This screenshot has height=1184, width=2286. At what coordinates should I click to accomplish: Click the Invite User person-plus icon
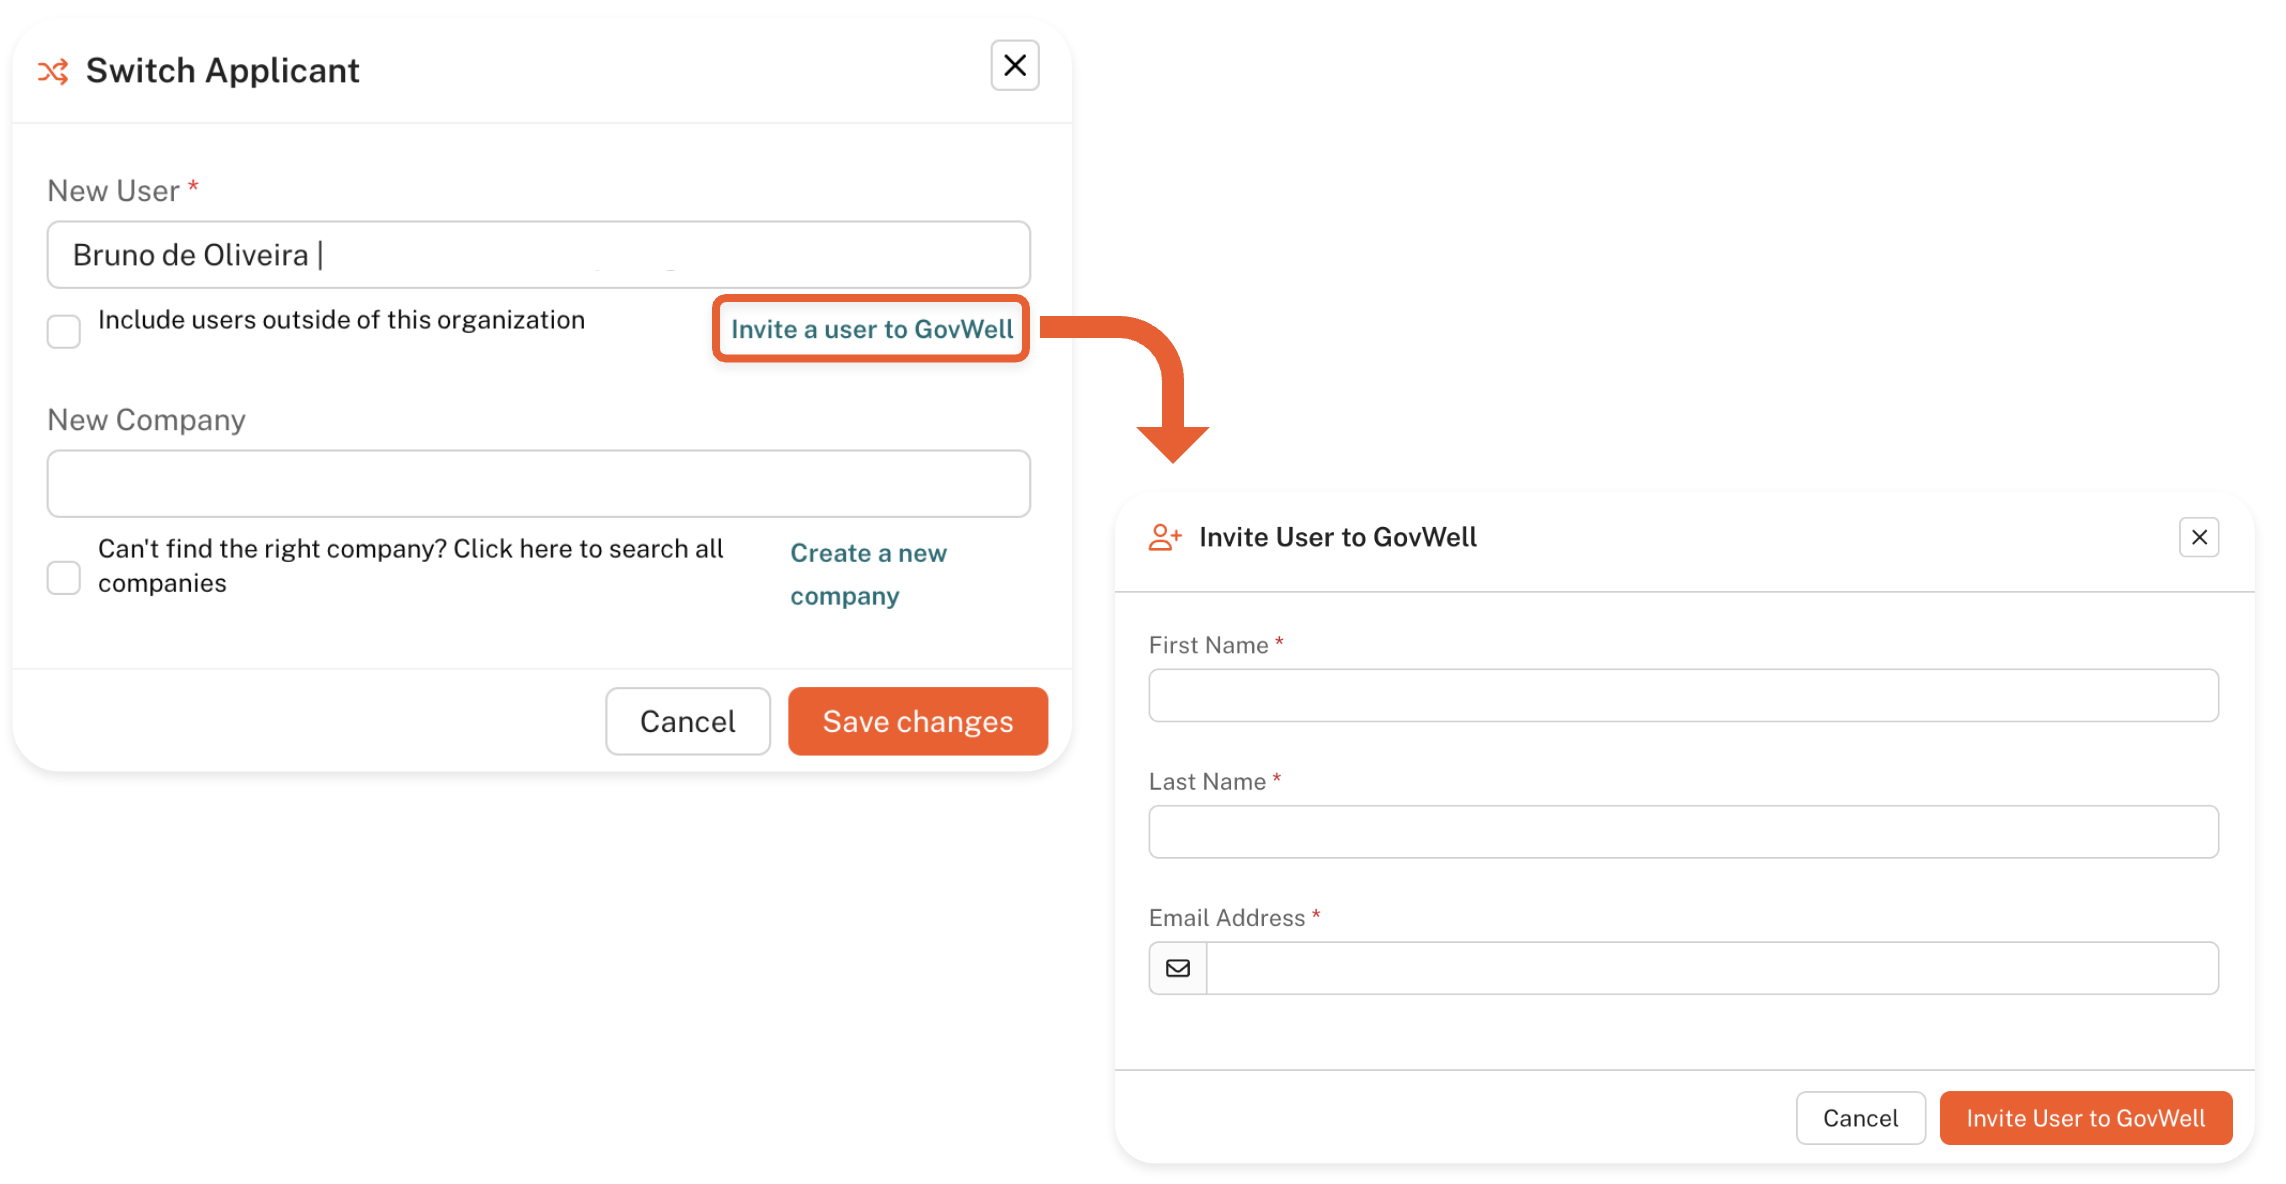click(1164, 538)
